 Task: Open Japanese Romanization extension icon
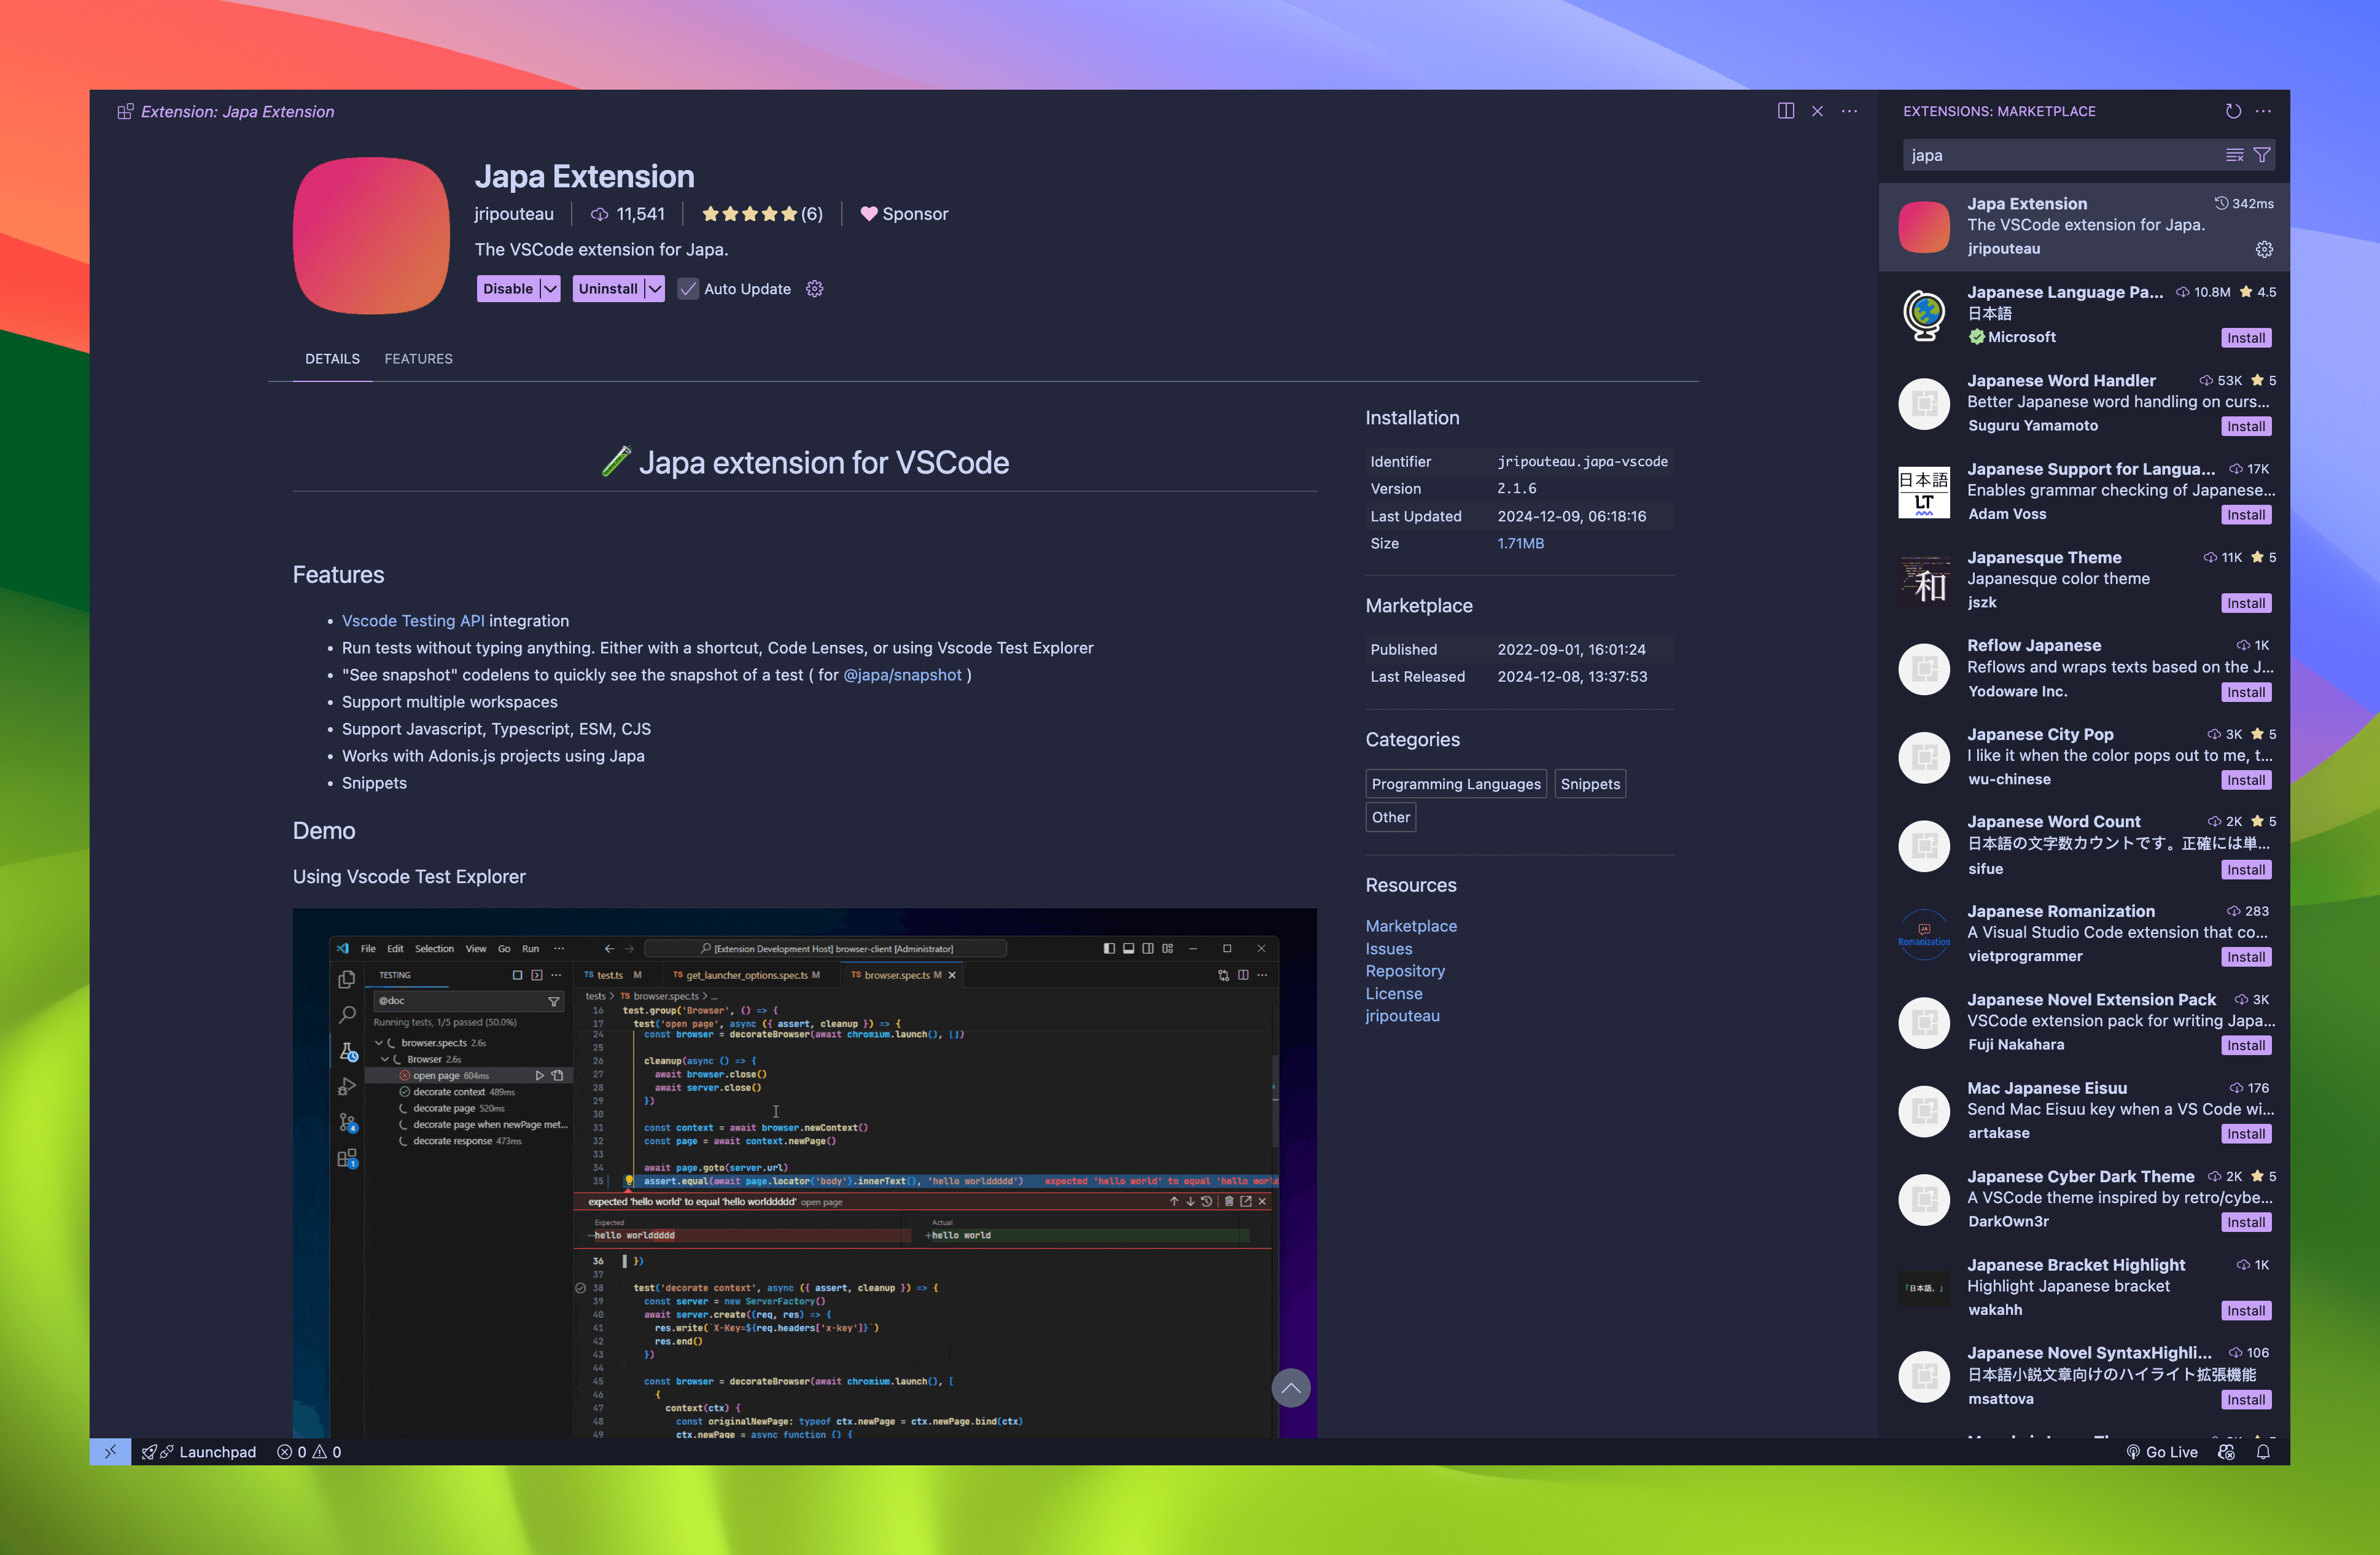click(1924, 934)
